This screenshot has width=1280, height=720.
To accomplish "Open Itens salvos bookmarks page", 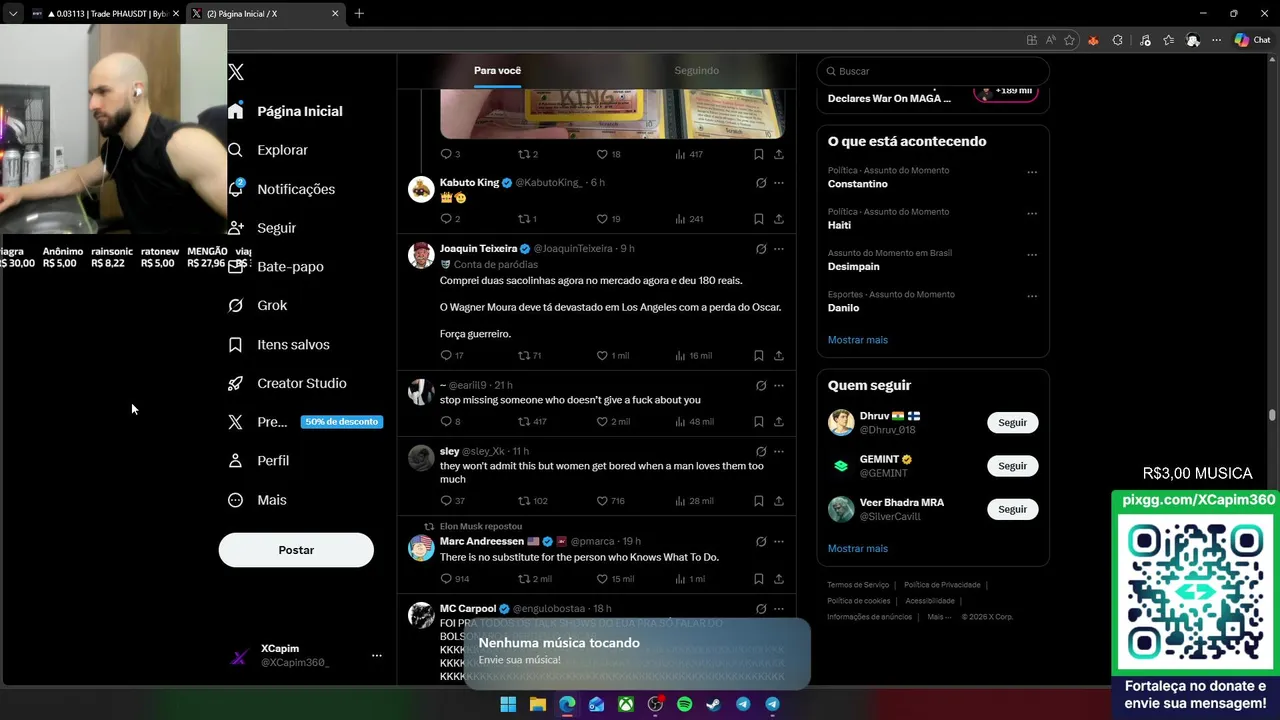I will click(278, 344).
